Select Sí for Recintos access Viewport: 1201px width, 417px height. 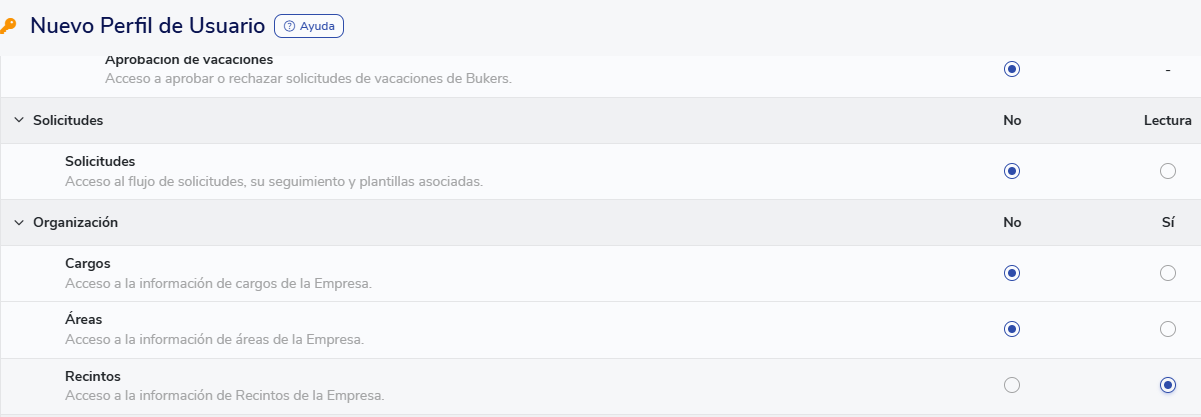pyautogui.click(x=1167, y=385)
